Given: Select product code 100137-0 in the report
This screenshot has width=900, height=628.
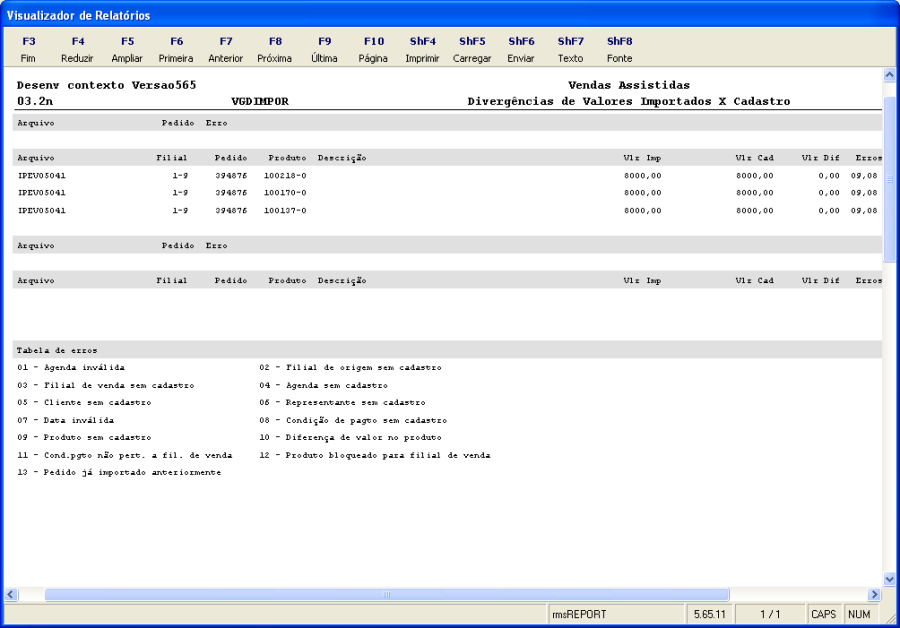Looking at the screenshot, I should point(285,211).
